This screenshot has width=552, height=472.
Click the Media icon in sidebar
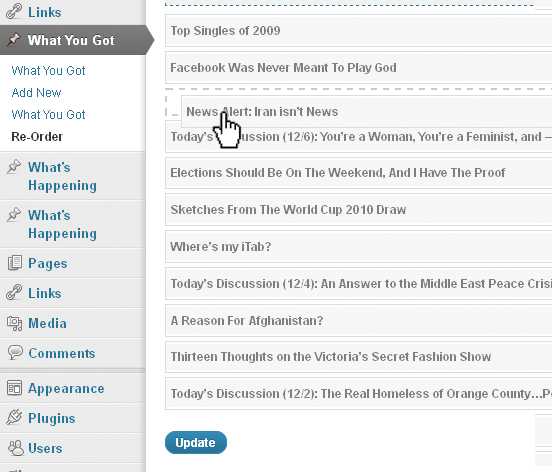coord(14,323)
